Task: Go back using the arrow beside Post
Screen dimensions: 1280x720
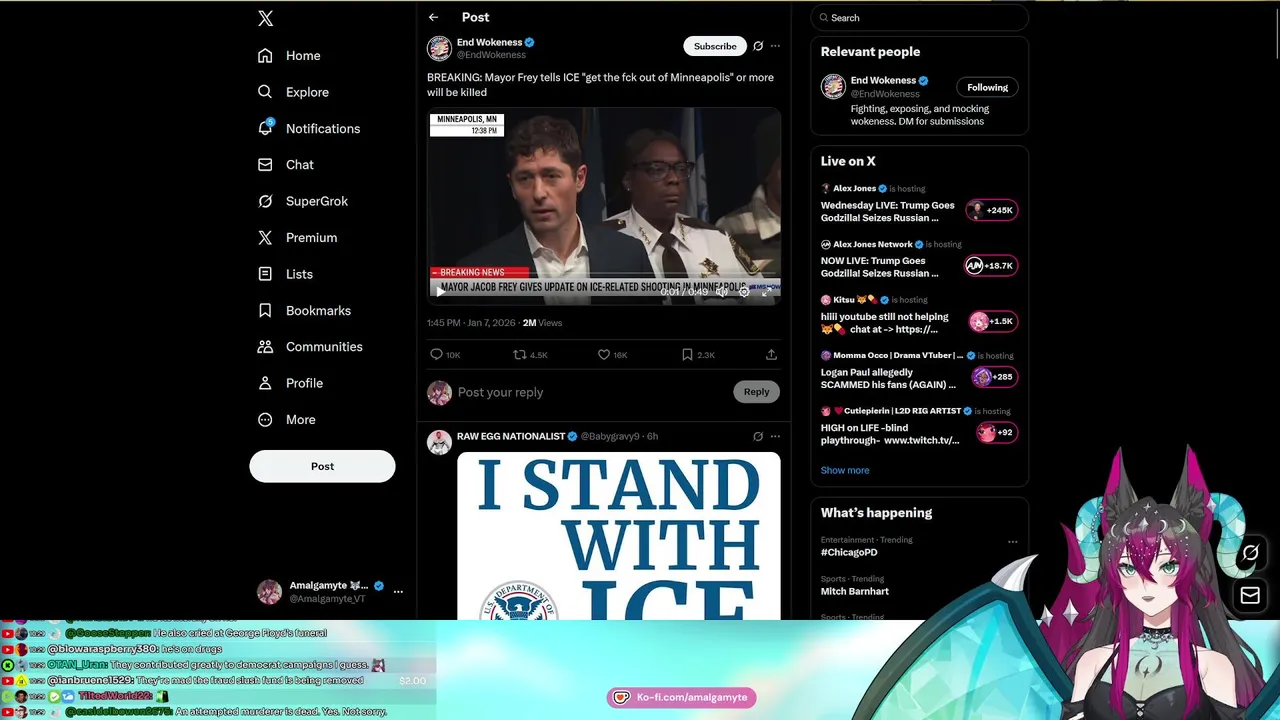Action: [433, 17]
